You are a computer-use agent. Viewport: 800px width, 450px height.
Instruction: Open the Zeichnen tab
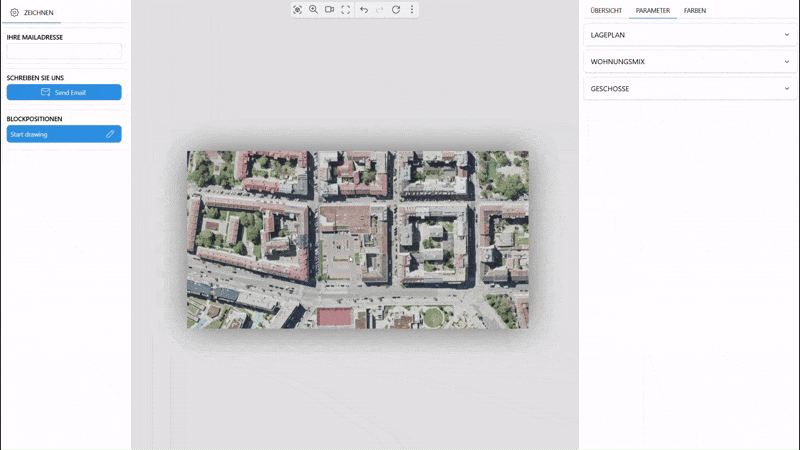click(x=32, y=12)
